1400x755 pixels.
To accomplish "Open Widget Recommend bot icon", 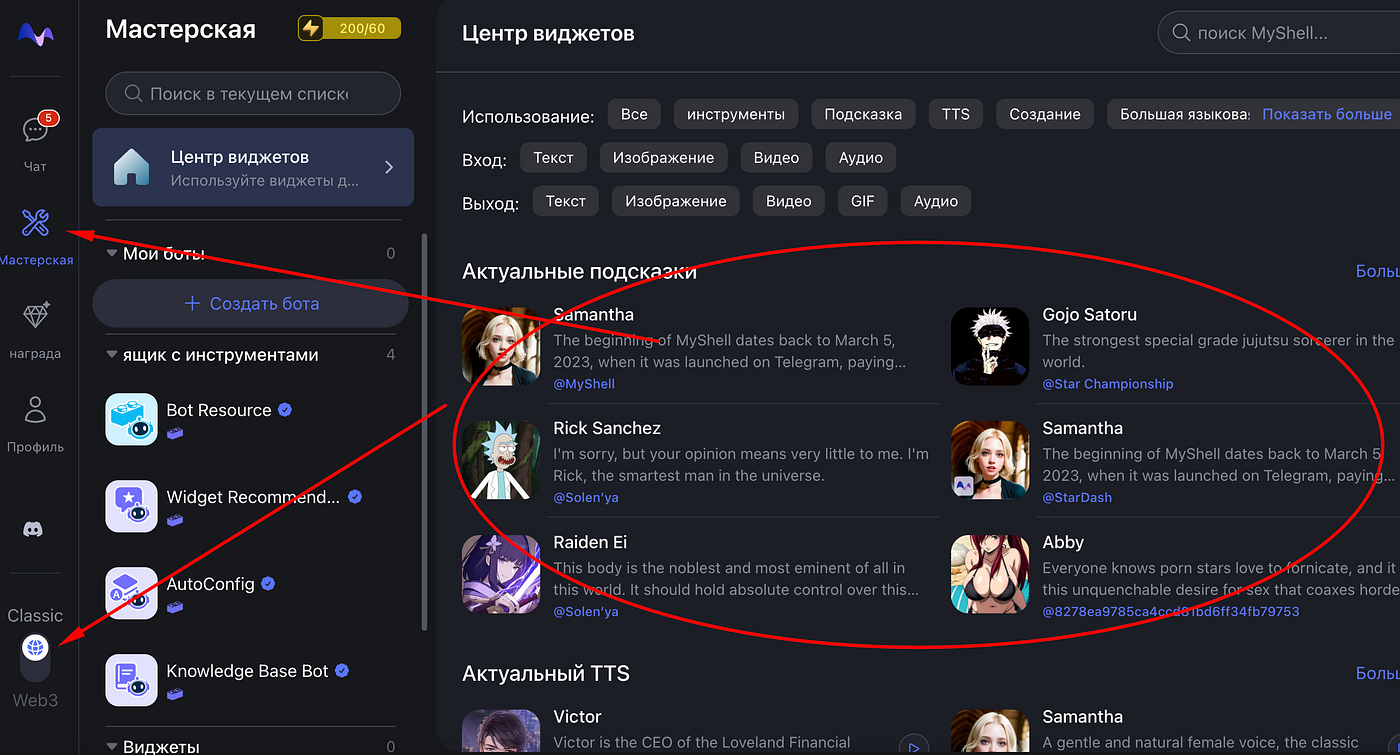I will coord(131,506).
